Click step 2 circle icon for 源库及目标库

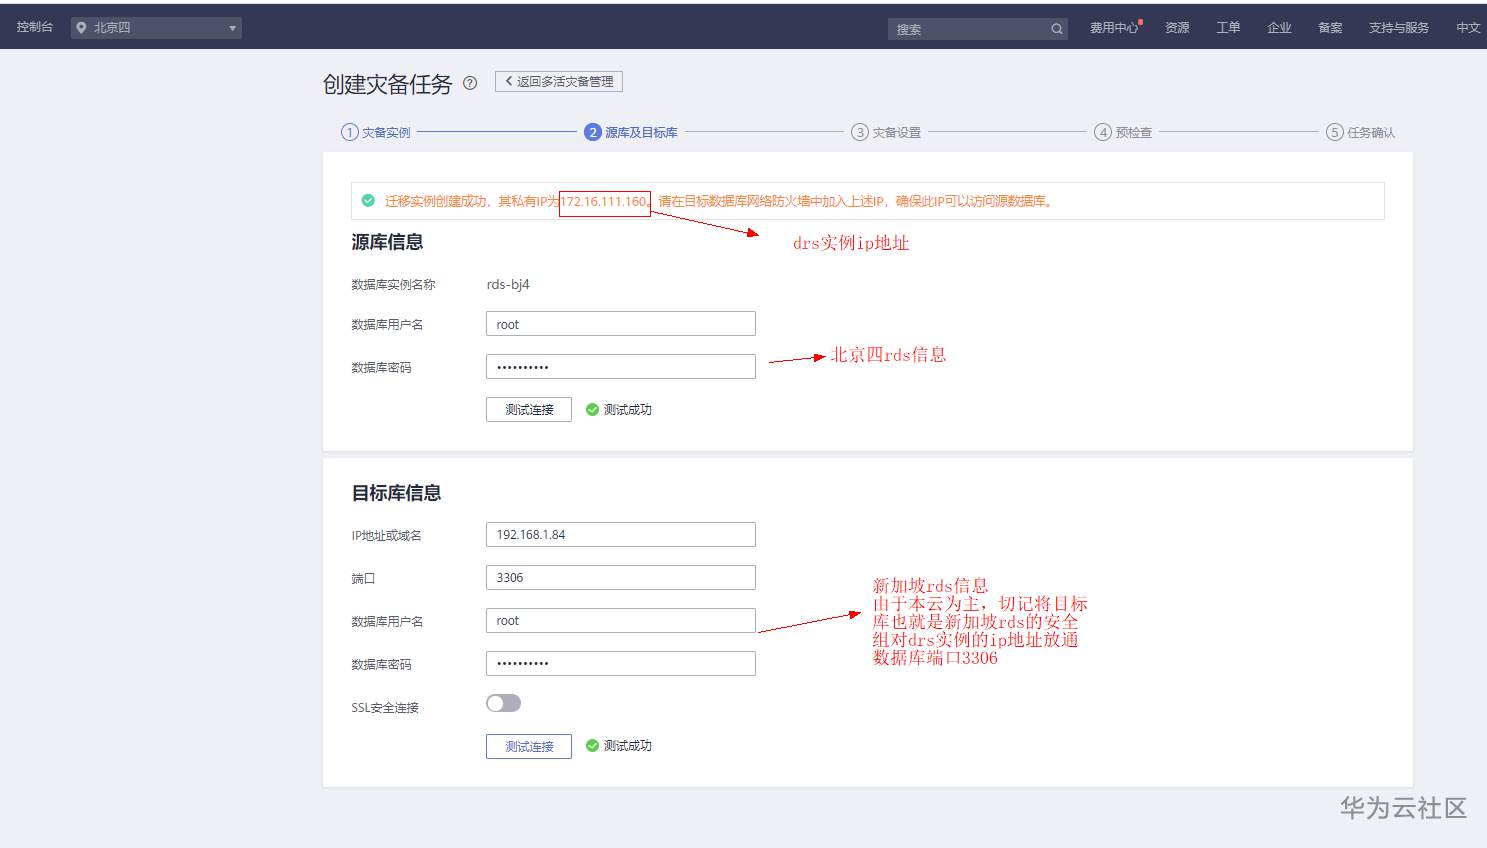(x=593, y=132)
